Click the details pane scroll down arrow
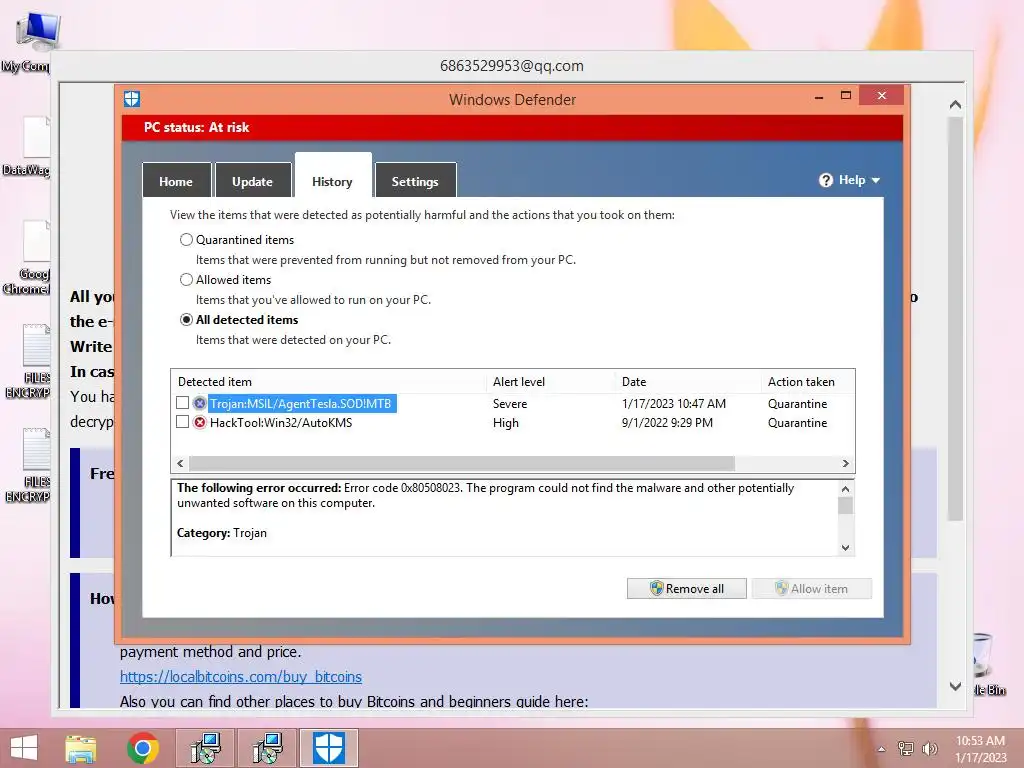 tap(845, 547)
